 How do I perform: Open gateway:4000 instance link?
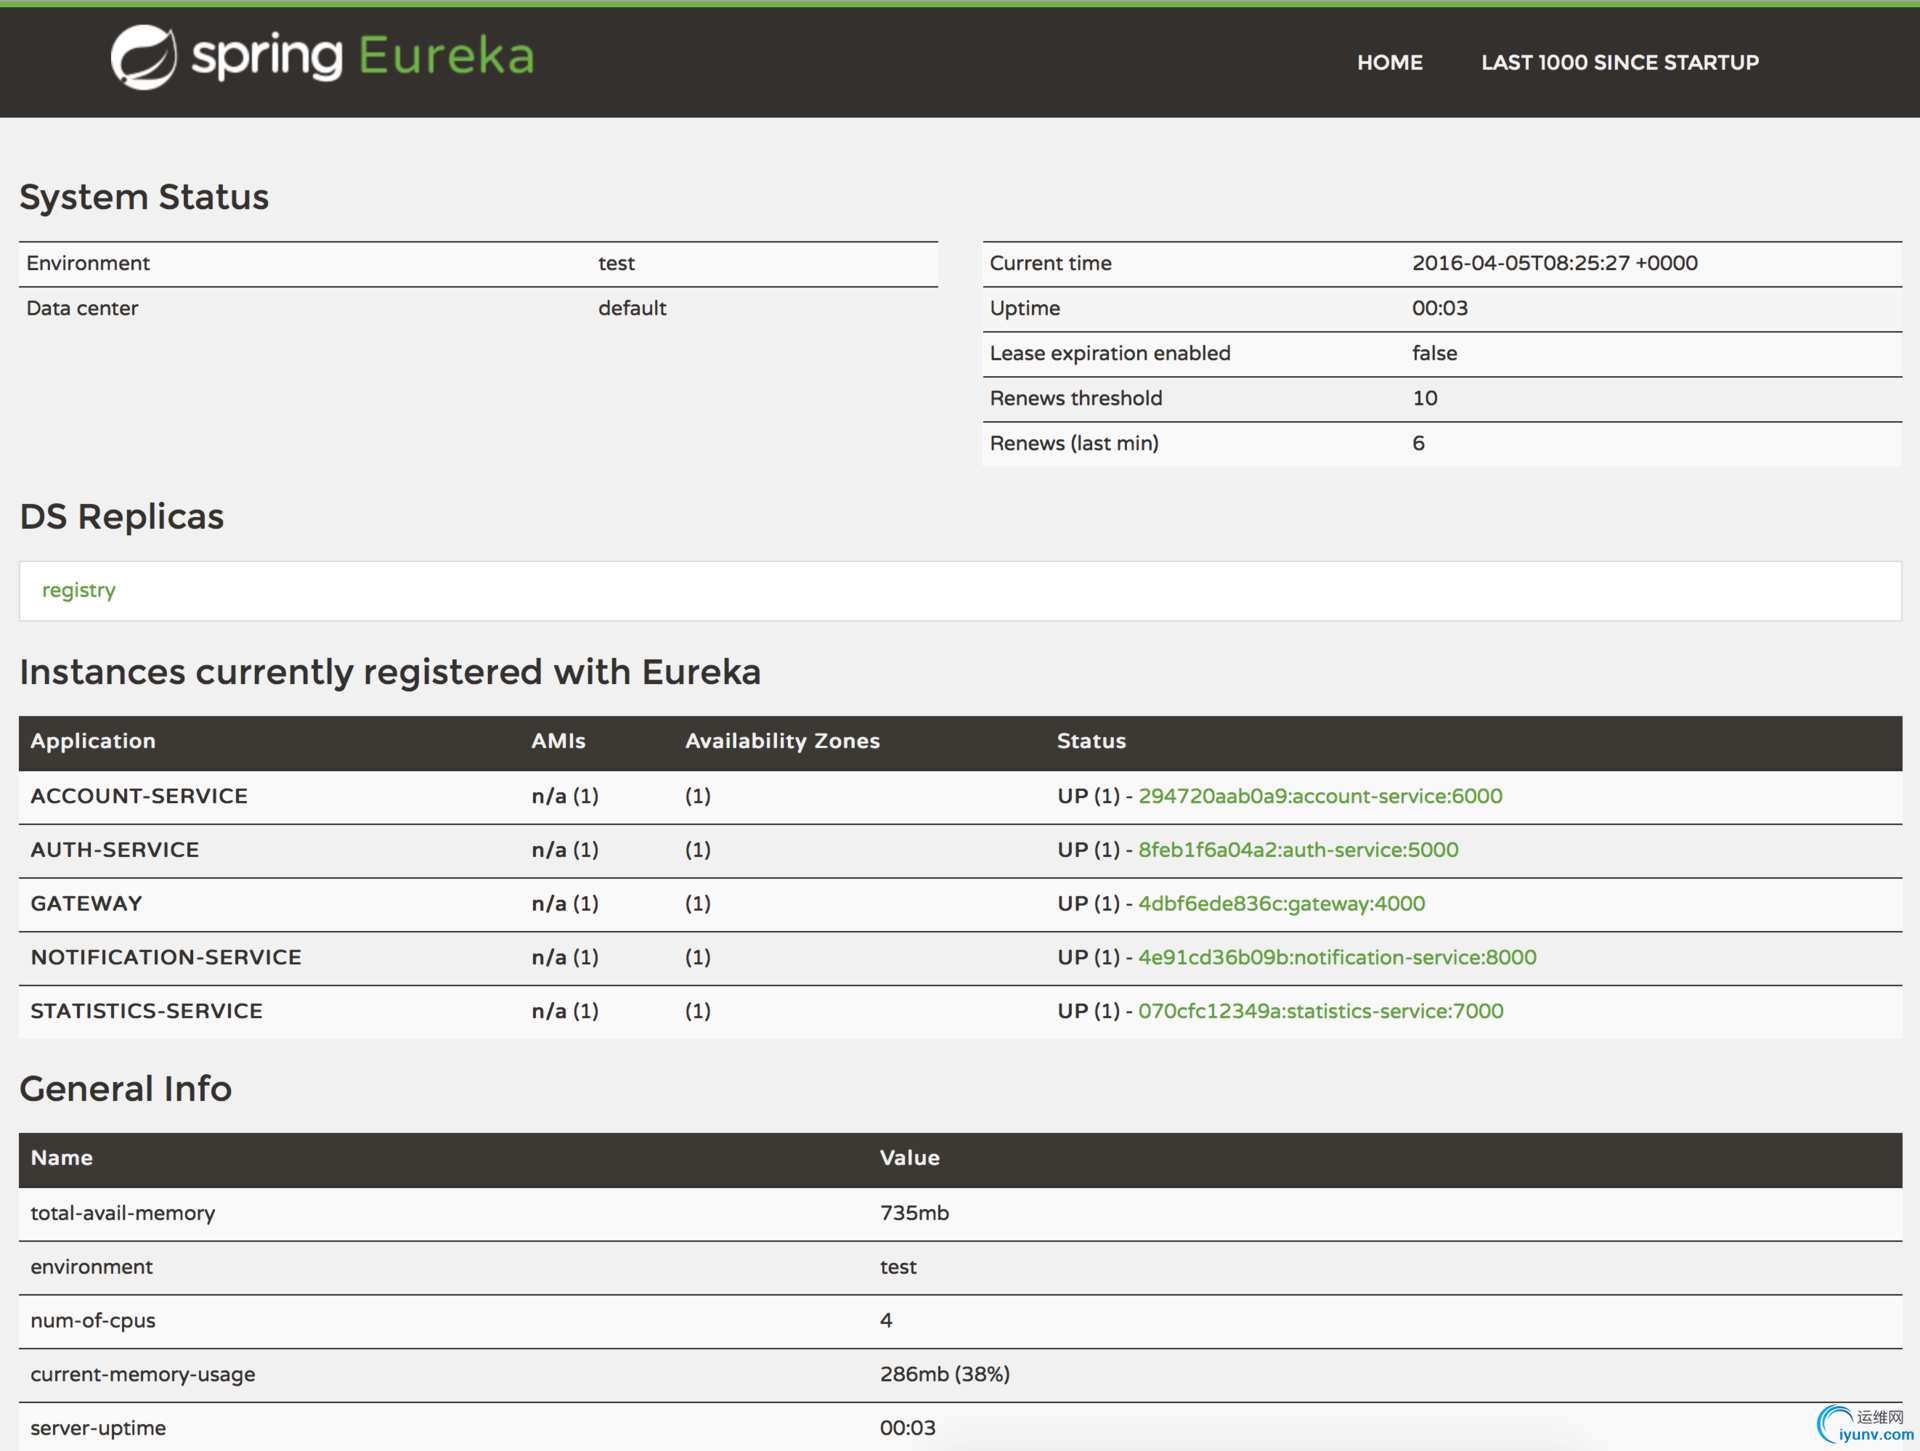1281,904
